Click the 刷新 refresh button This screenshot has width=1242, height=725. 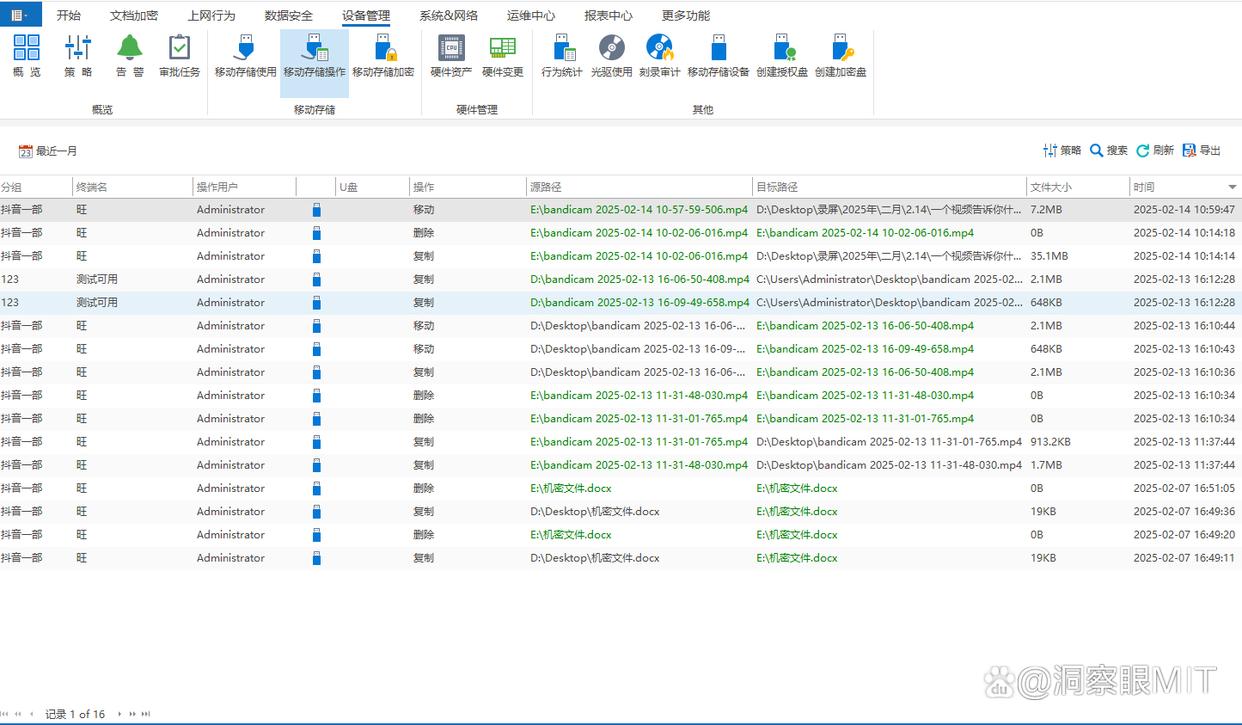pos(1155,150)
